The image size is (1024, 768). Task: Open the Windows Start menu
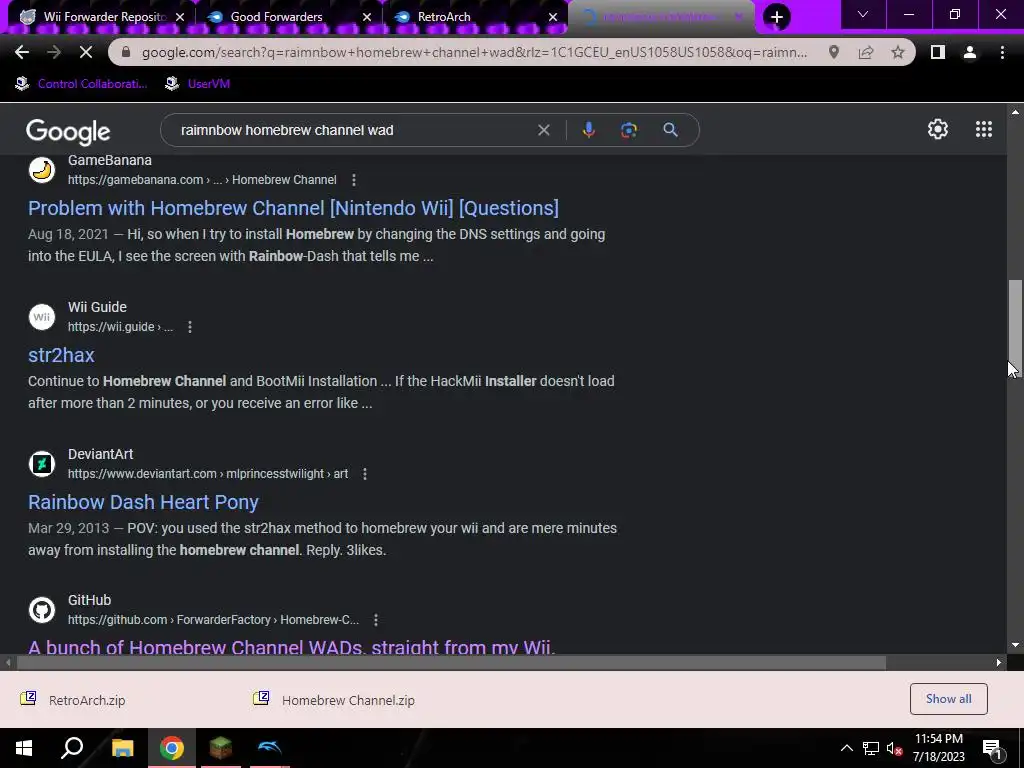(x=24, y=748)
